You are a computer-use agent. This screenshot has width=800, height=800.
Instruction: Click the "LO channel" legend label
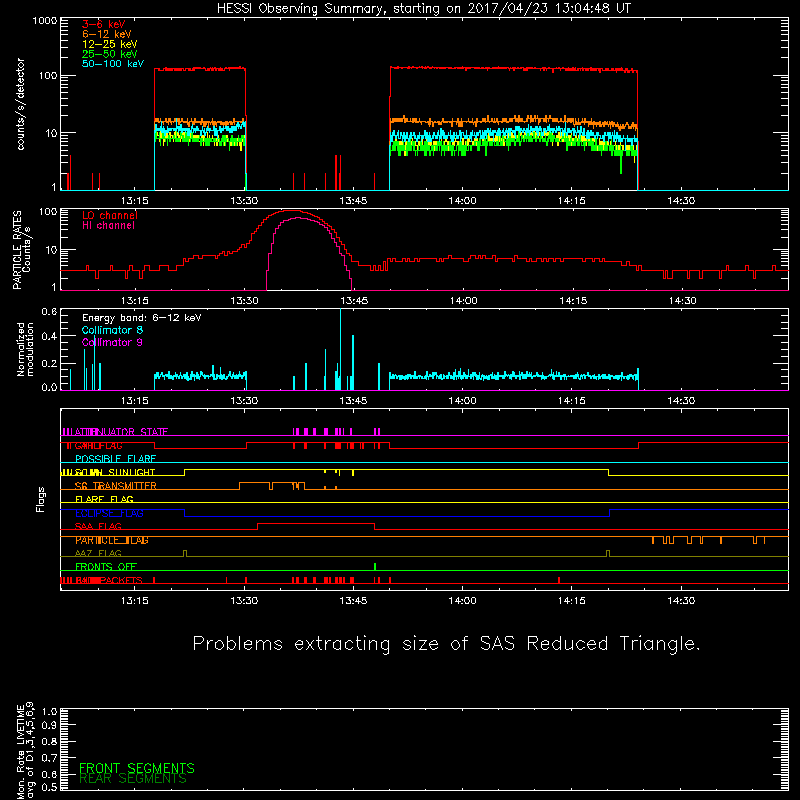point(110,215)
